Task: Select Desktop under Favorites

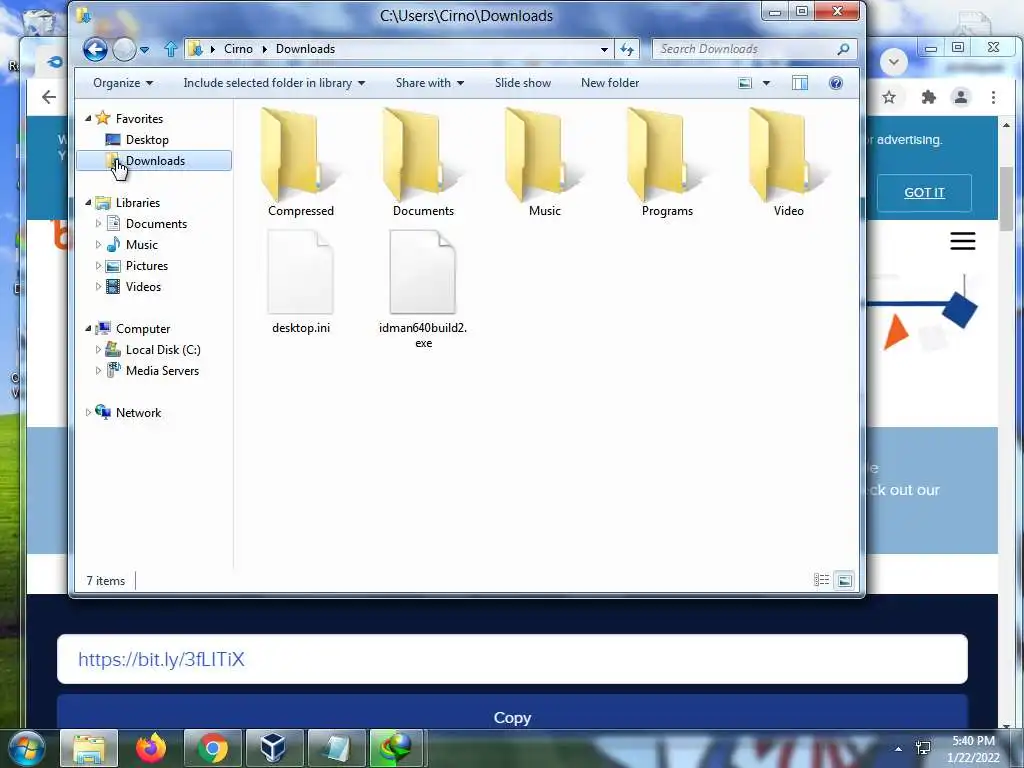Action: click(x=147, y=140)
